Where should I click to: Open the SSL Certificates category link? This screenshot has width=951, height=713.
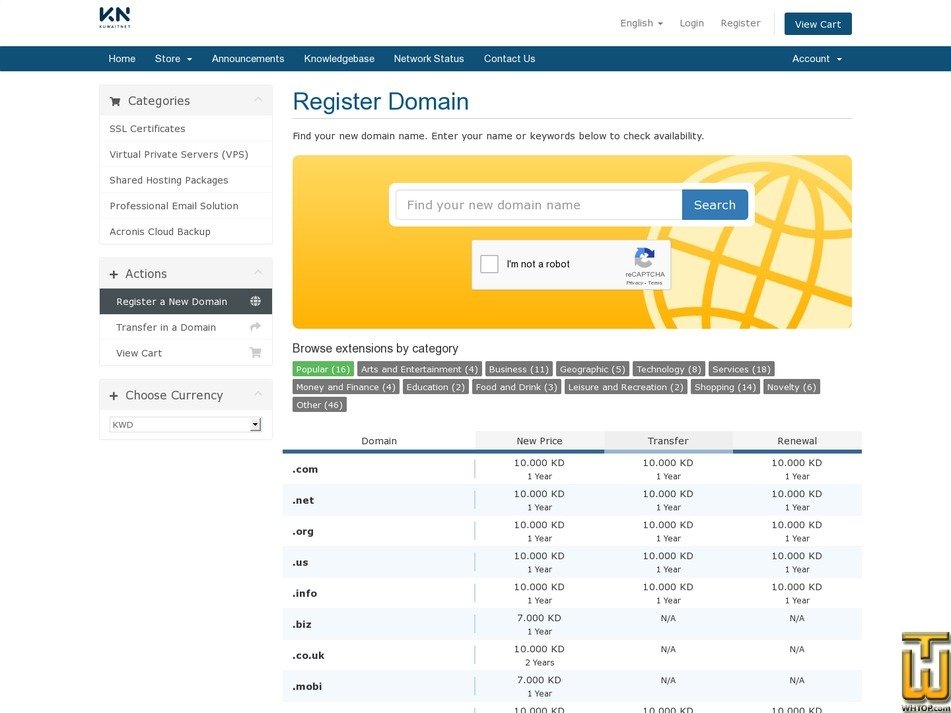point(147,128)
